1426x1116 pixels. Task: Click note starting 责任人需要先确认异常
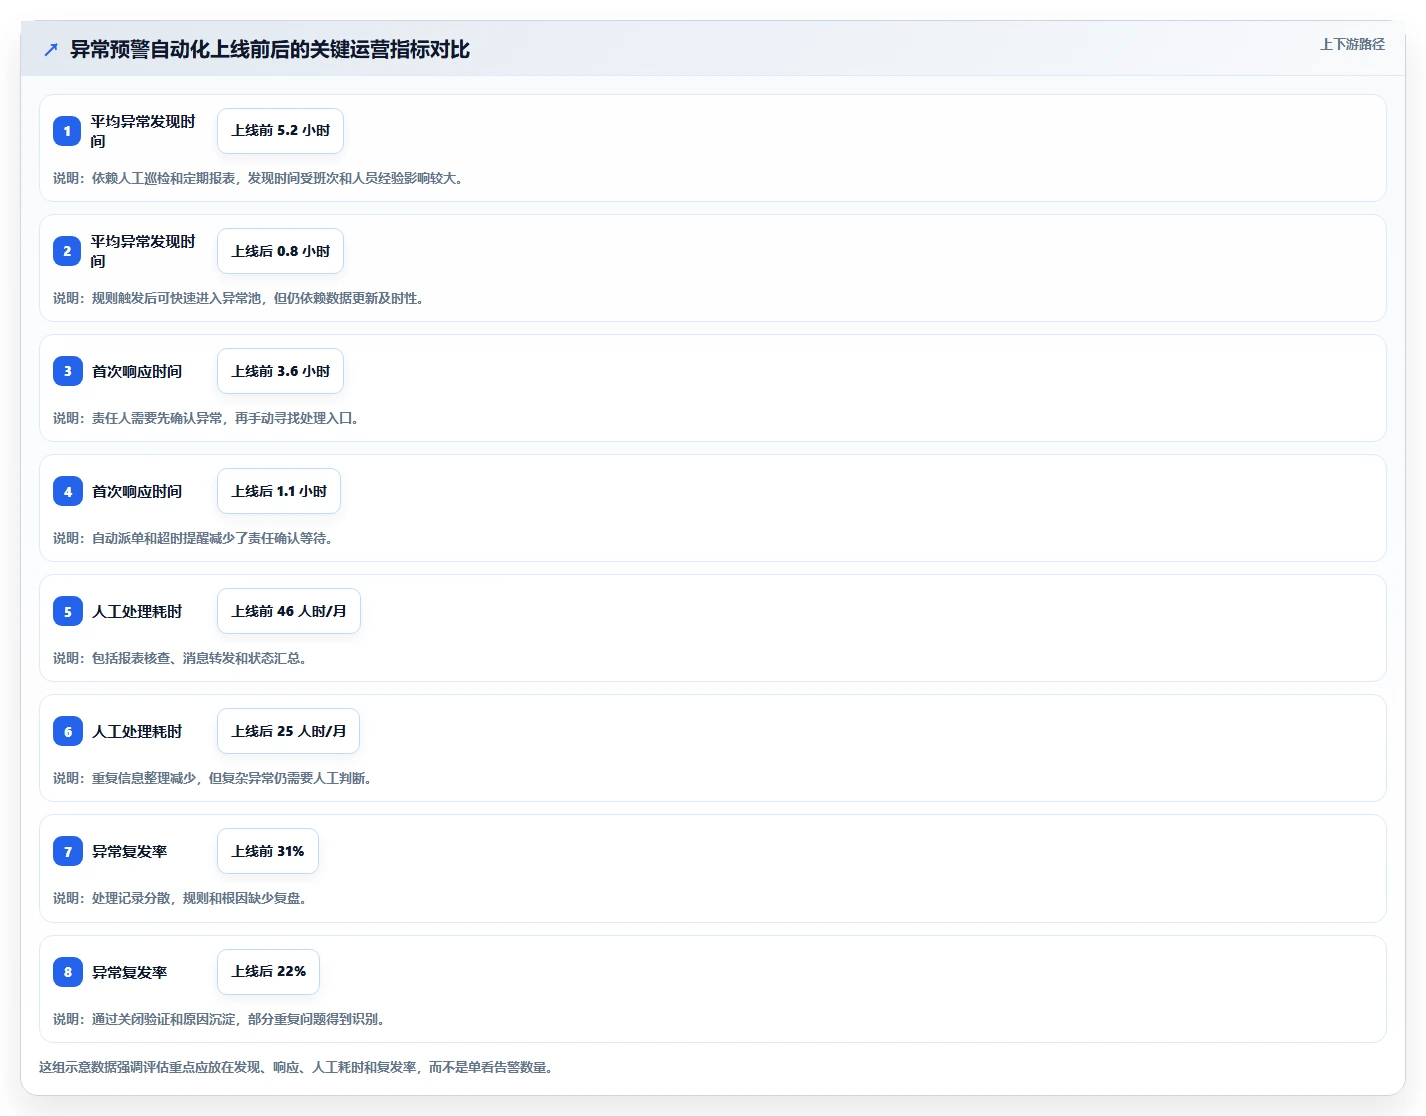click(x=206, y=418)
